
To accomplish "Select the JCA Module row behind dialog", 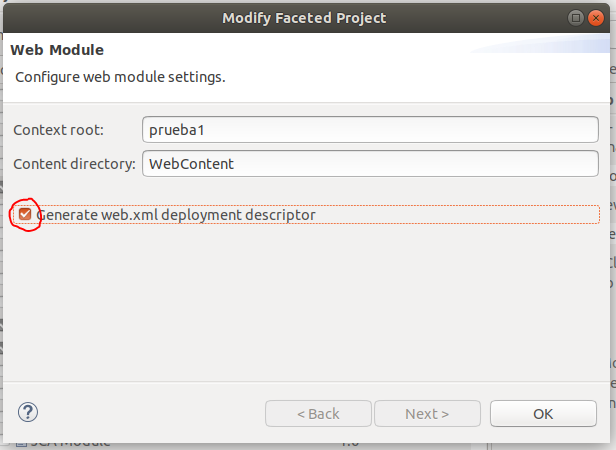I will pyautogui.click(x=244, y=443).
